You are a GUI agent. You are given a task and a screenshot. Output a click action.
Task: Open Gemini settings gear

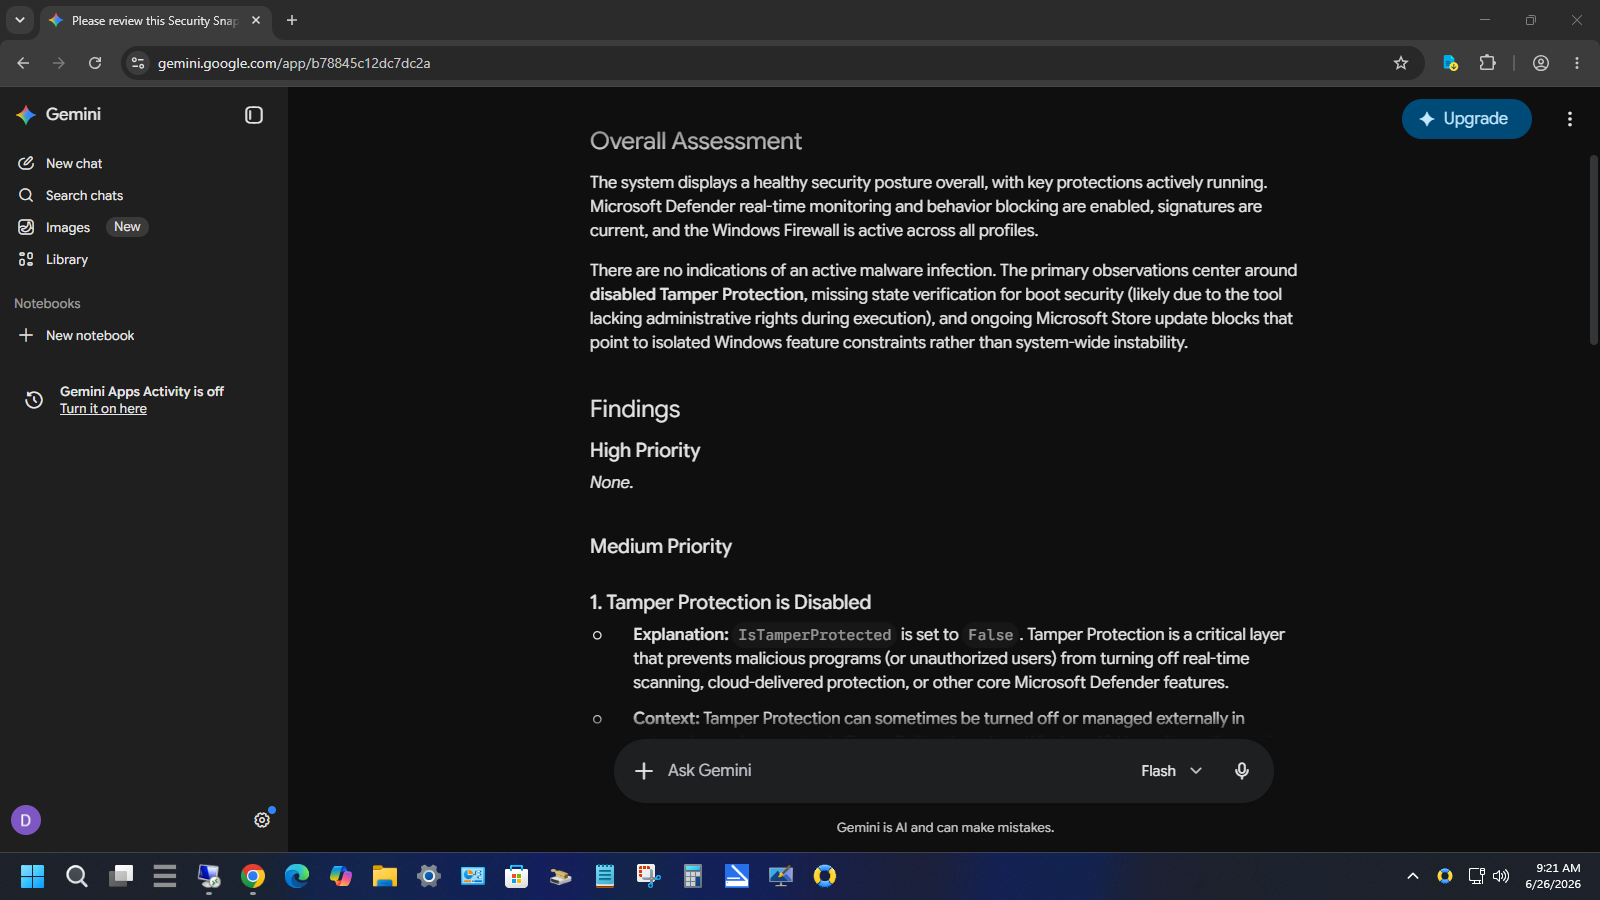pyautogui.click(x=262, y=820)
